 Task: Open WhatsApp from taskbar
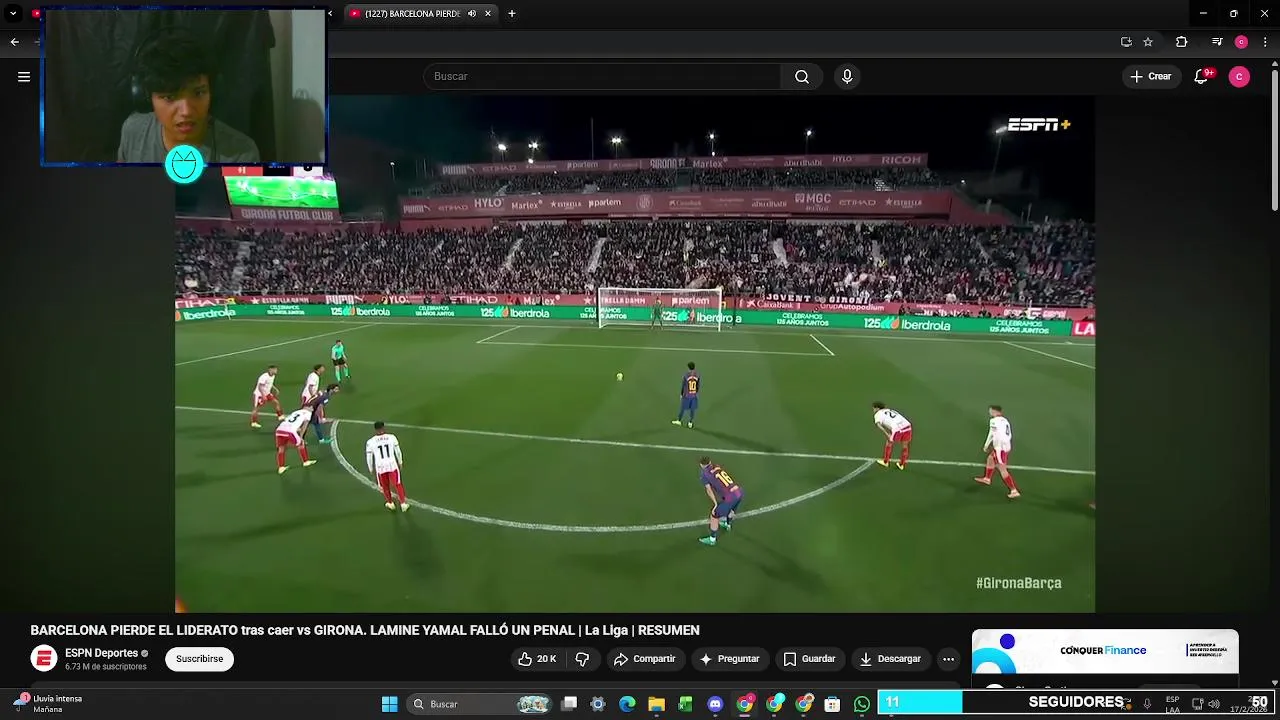861,704
